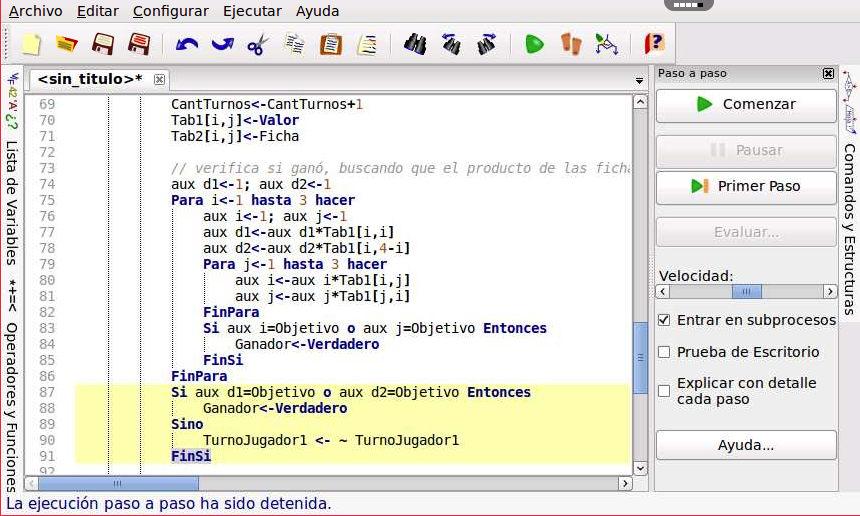Enable Prueba de Escritorio checkbox
860x516 pixels.
pyautogui.click(x=665, y=352)
